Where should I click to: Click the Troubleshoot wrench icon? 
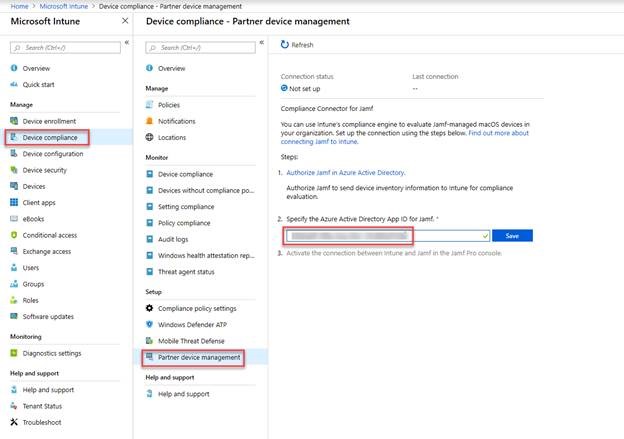(14, 422)
